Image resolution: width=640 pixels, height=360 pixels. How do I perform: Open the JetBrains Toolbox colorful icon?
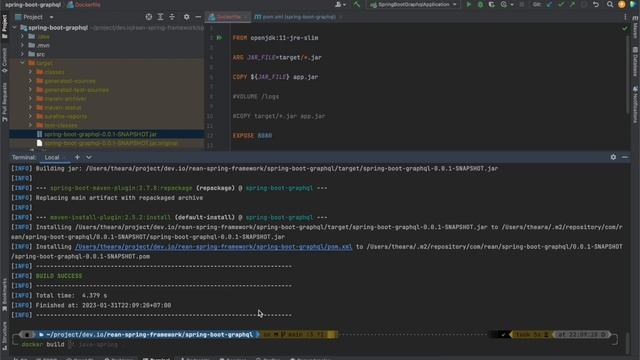click(x=633, y=4)
